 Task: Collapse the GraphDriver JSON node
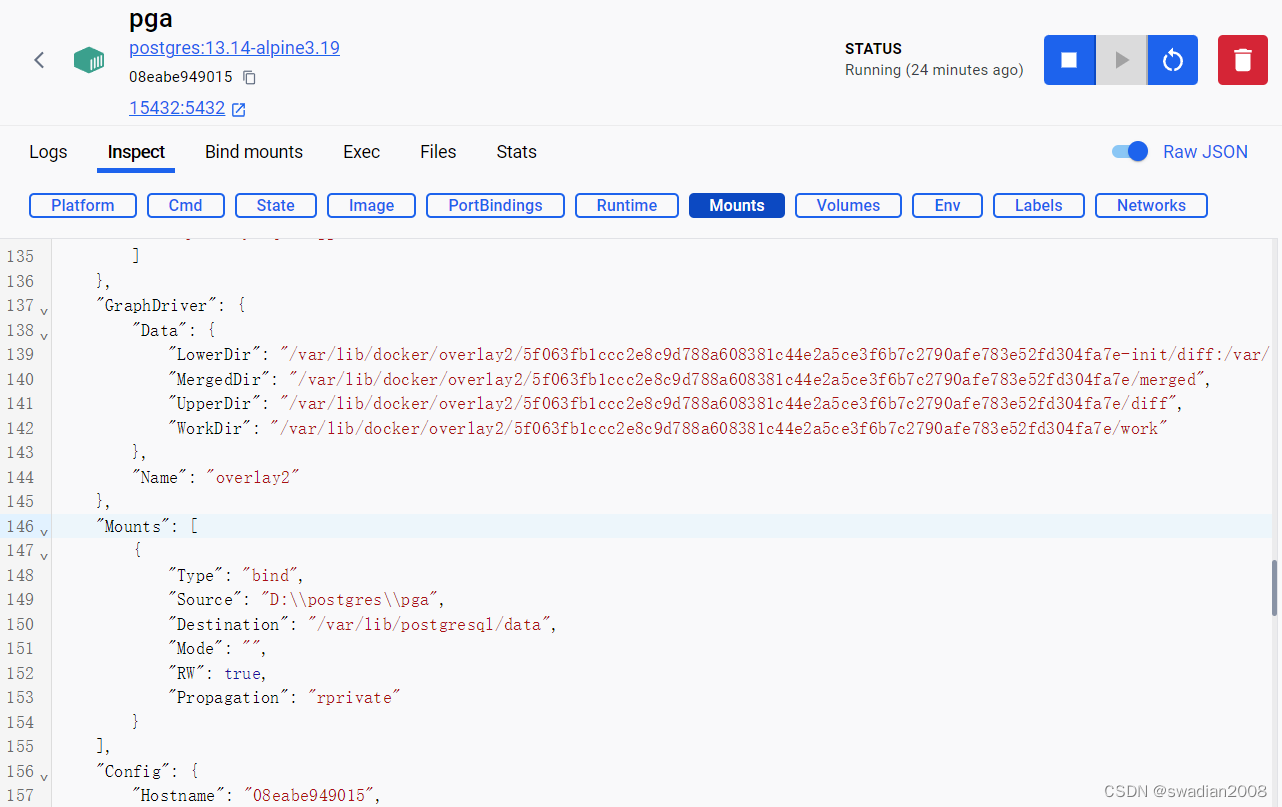[x=44, y=307]
